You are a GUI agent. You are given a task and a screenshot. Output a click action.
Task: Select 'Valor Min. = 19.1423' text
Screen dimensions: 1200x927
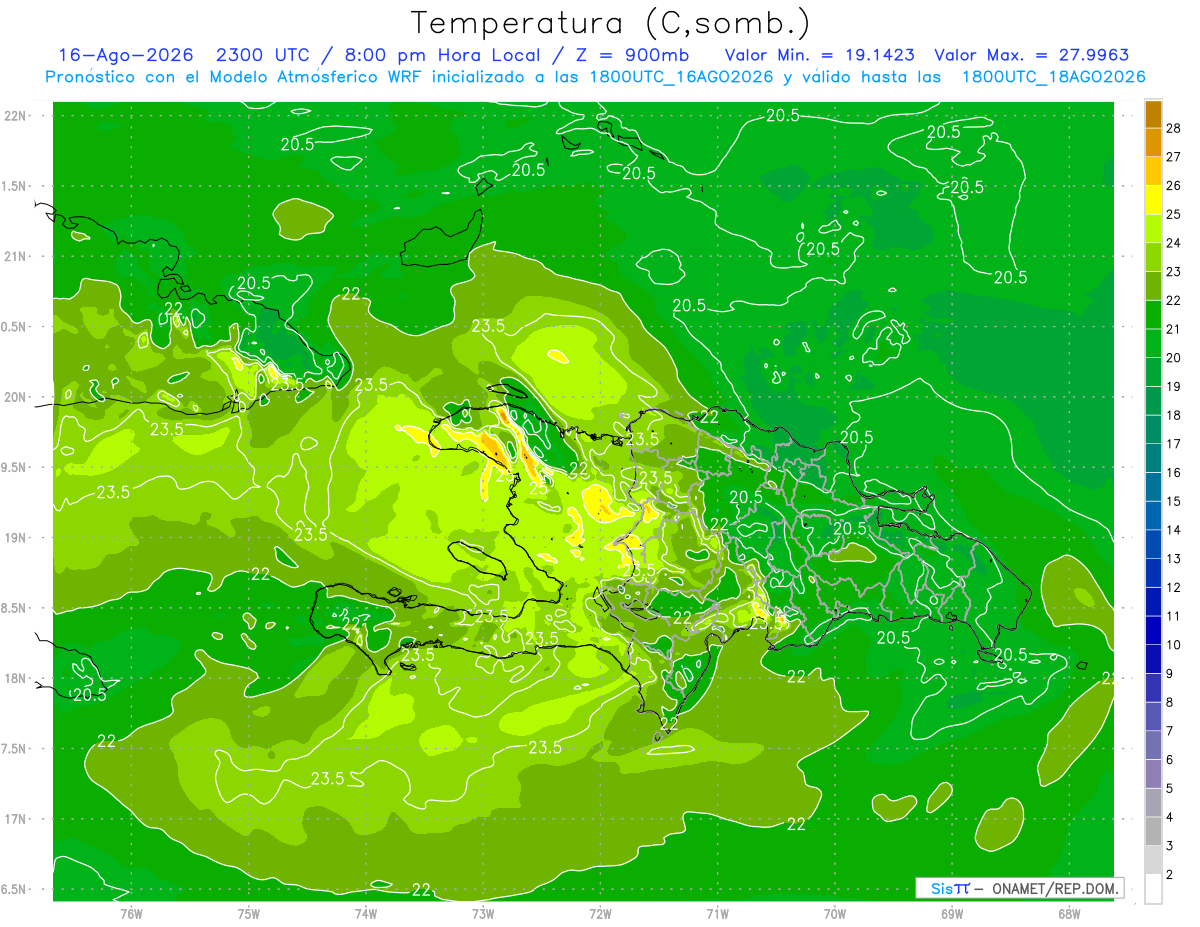coord(820,55)
